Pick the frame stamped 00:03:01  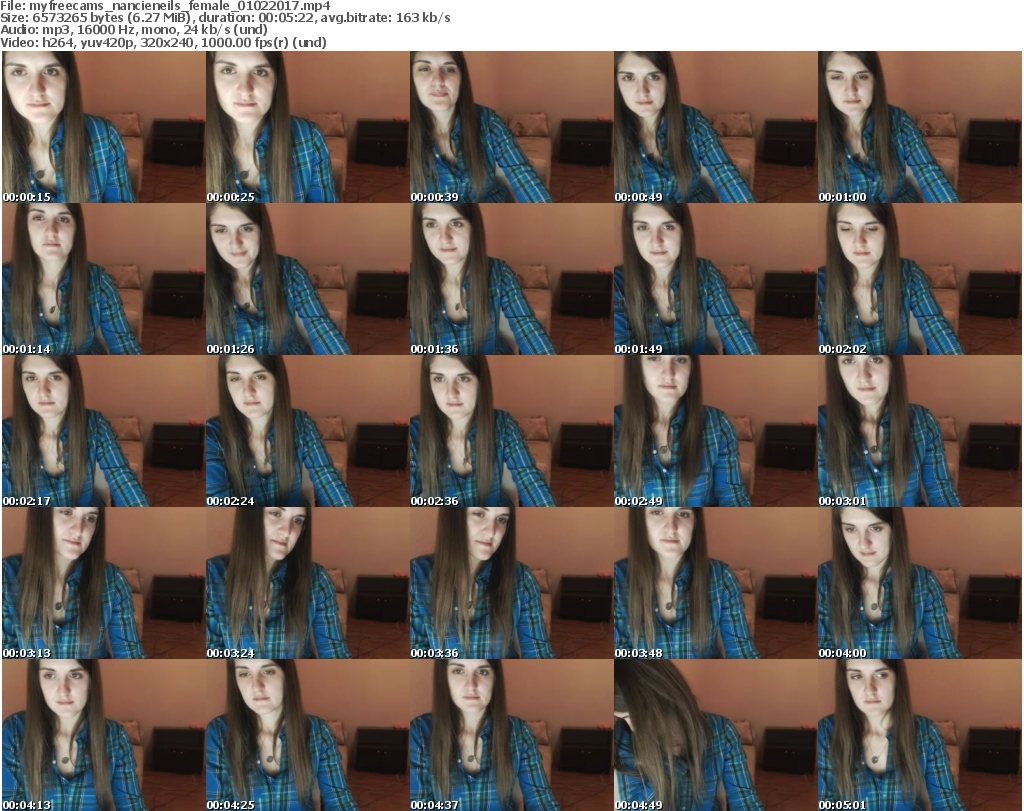click(x=920, y=431)
